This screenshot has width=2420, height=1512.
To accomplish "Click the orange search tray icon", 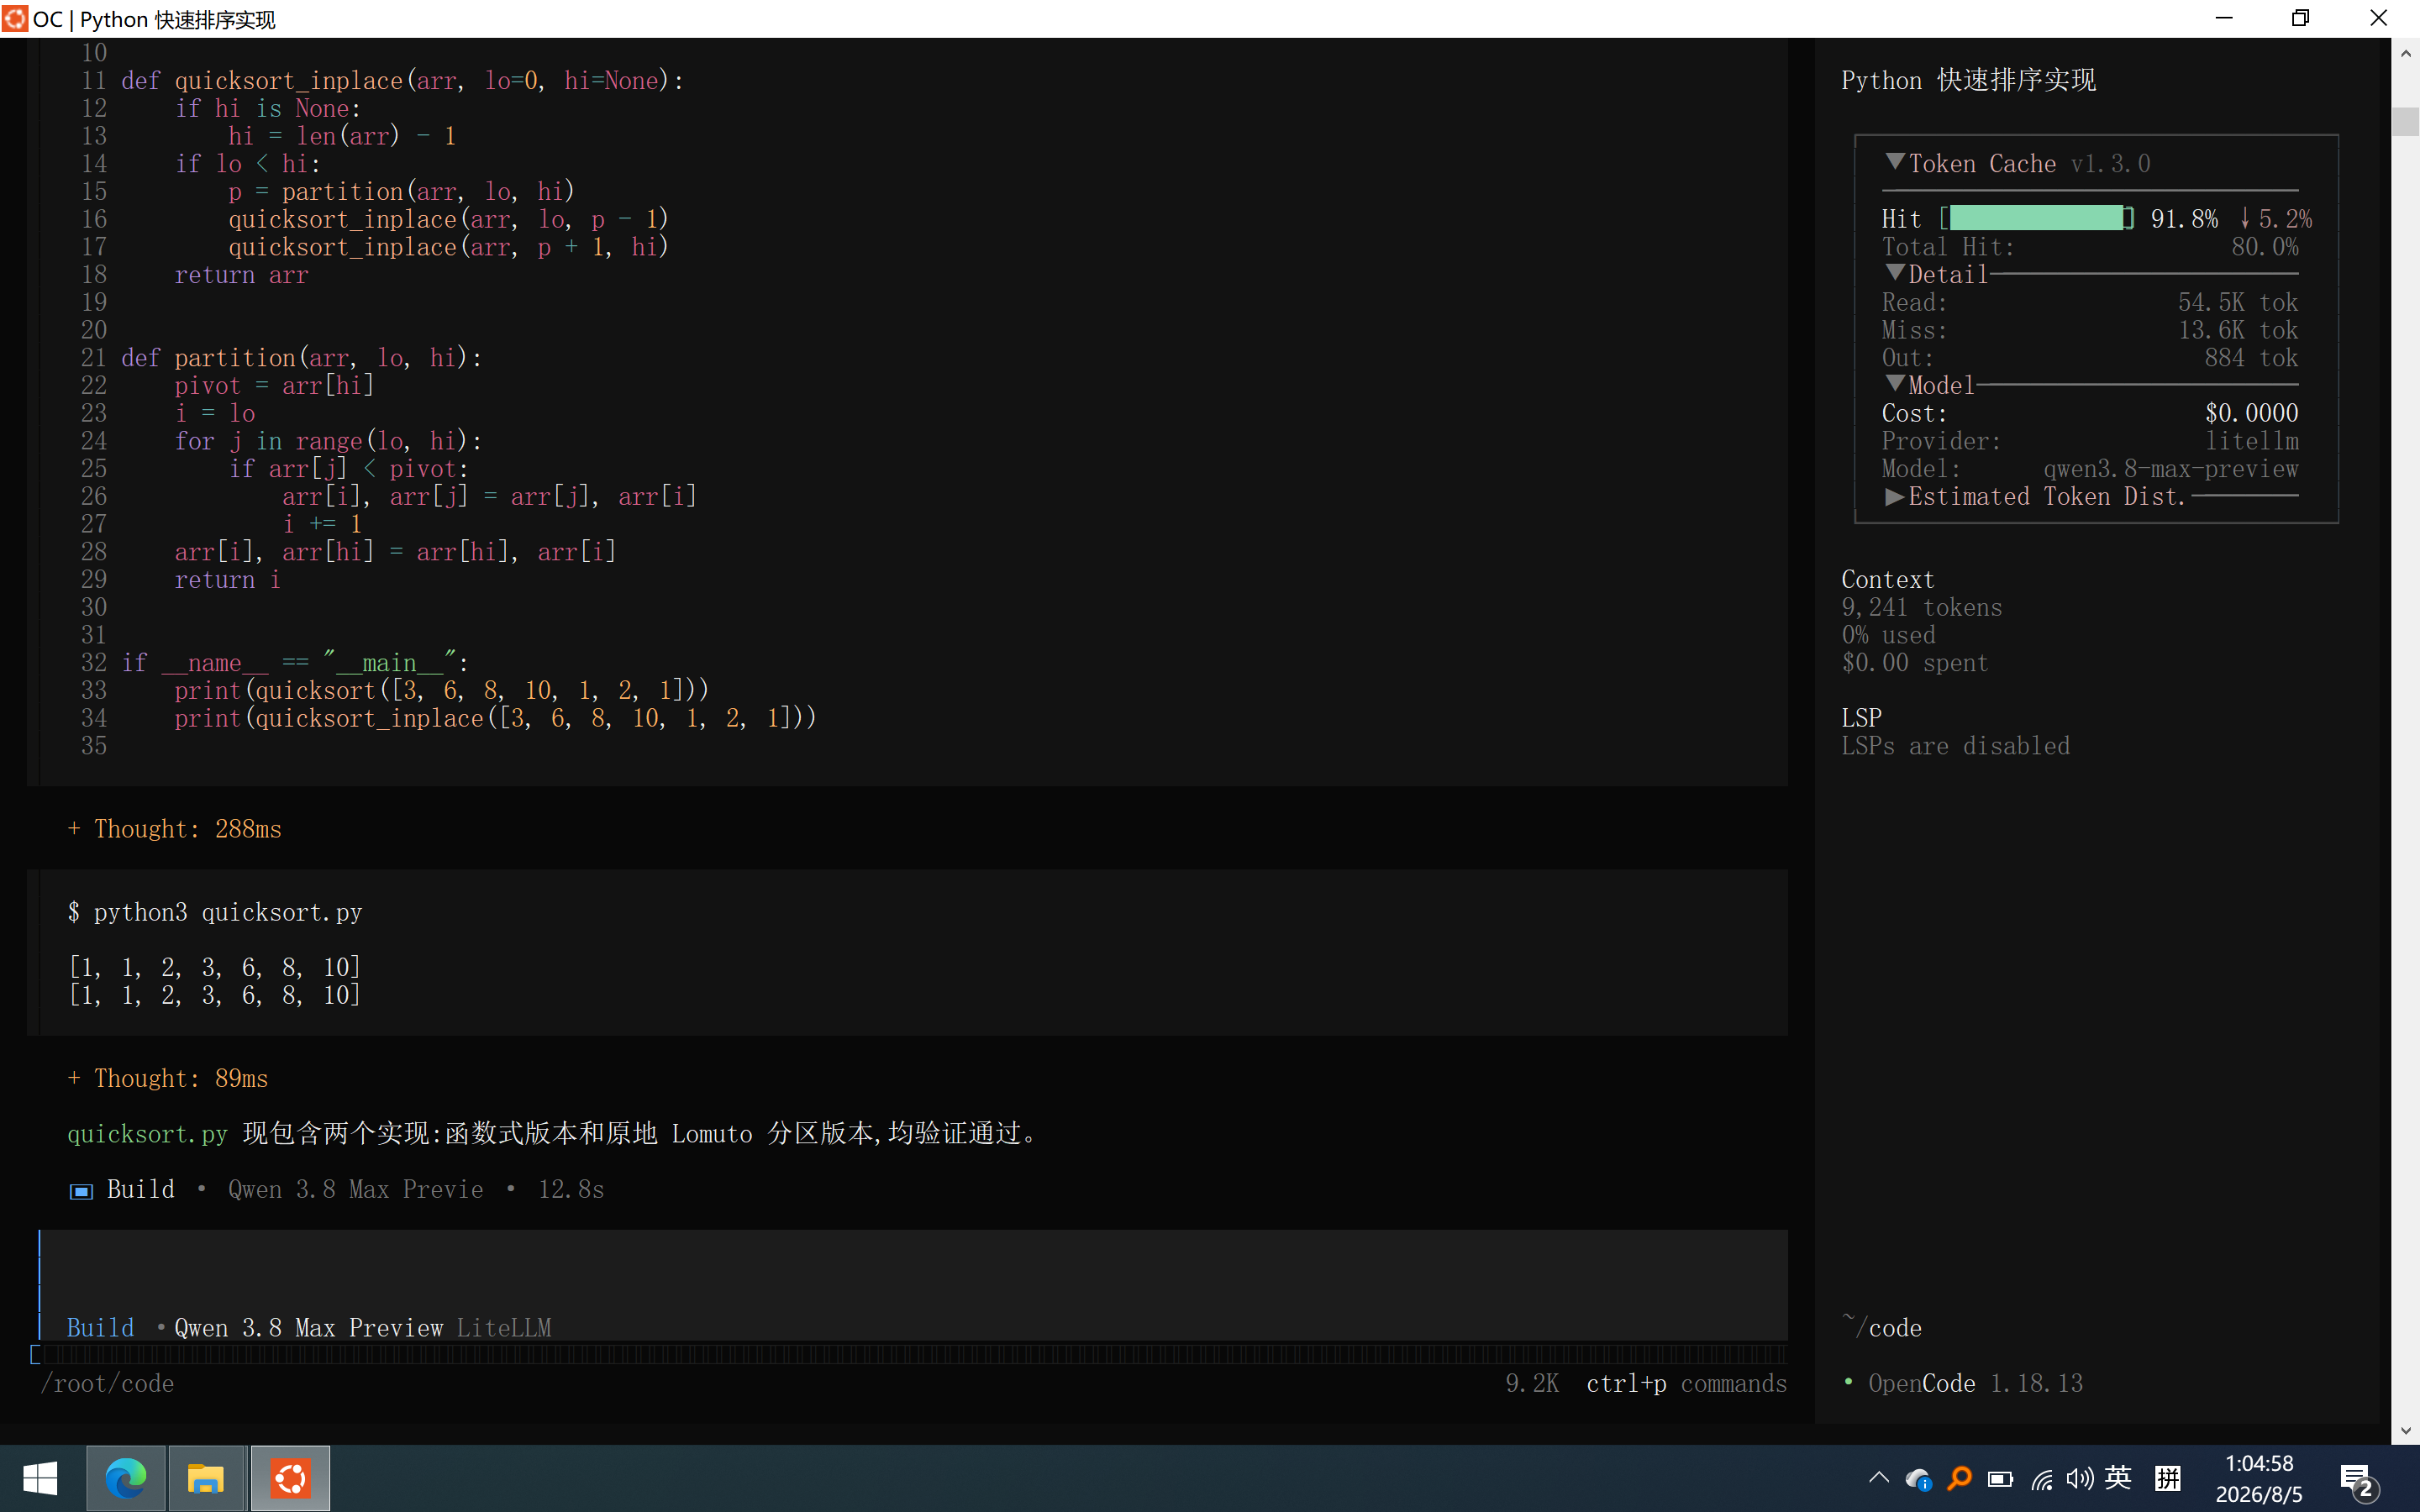I will [x=1959, y=1478].
